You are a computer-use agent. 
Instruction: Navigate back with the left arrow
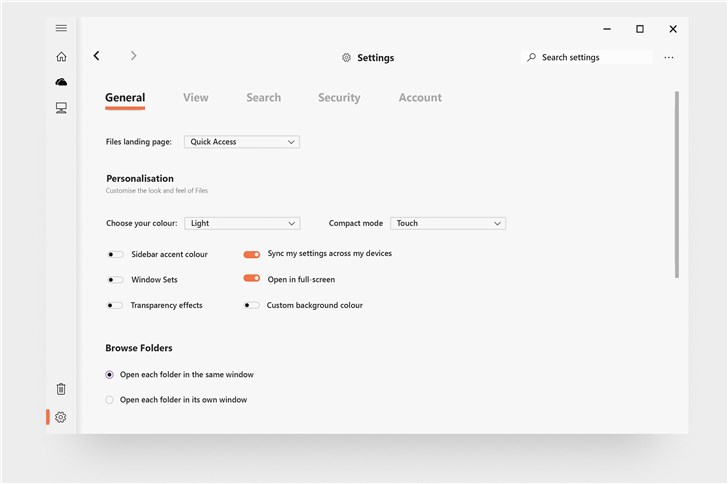pyautogui.click(x=97, y=56)
